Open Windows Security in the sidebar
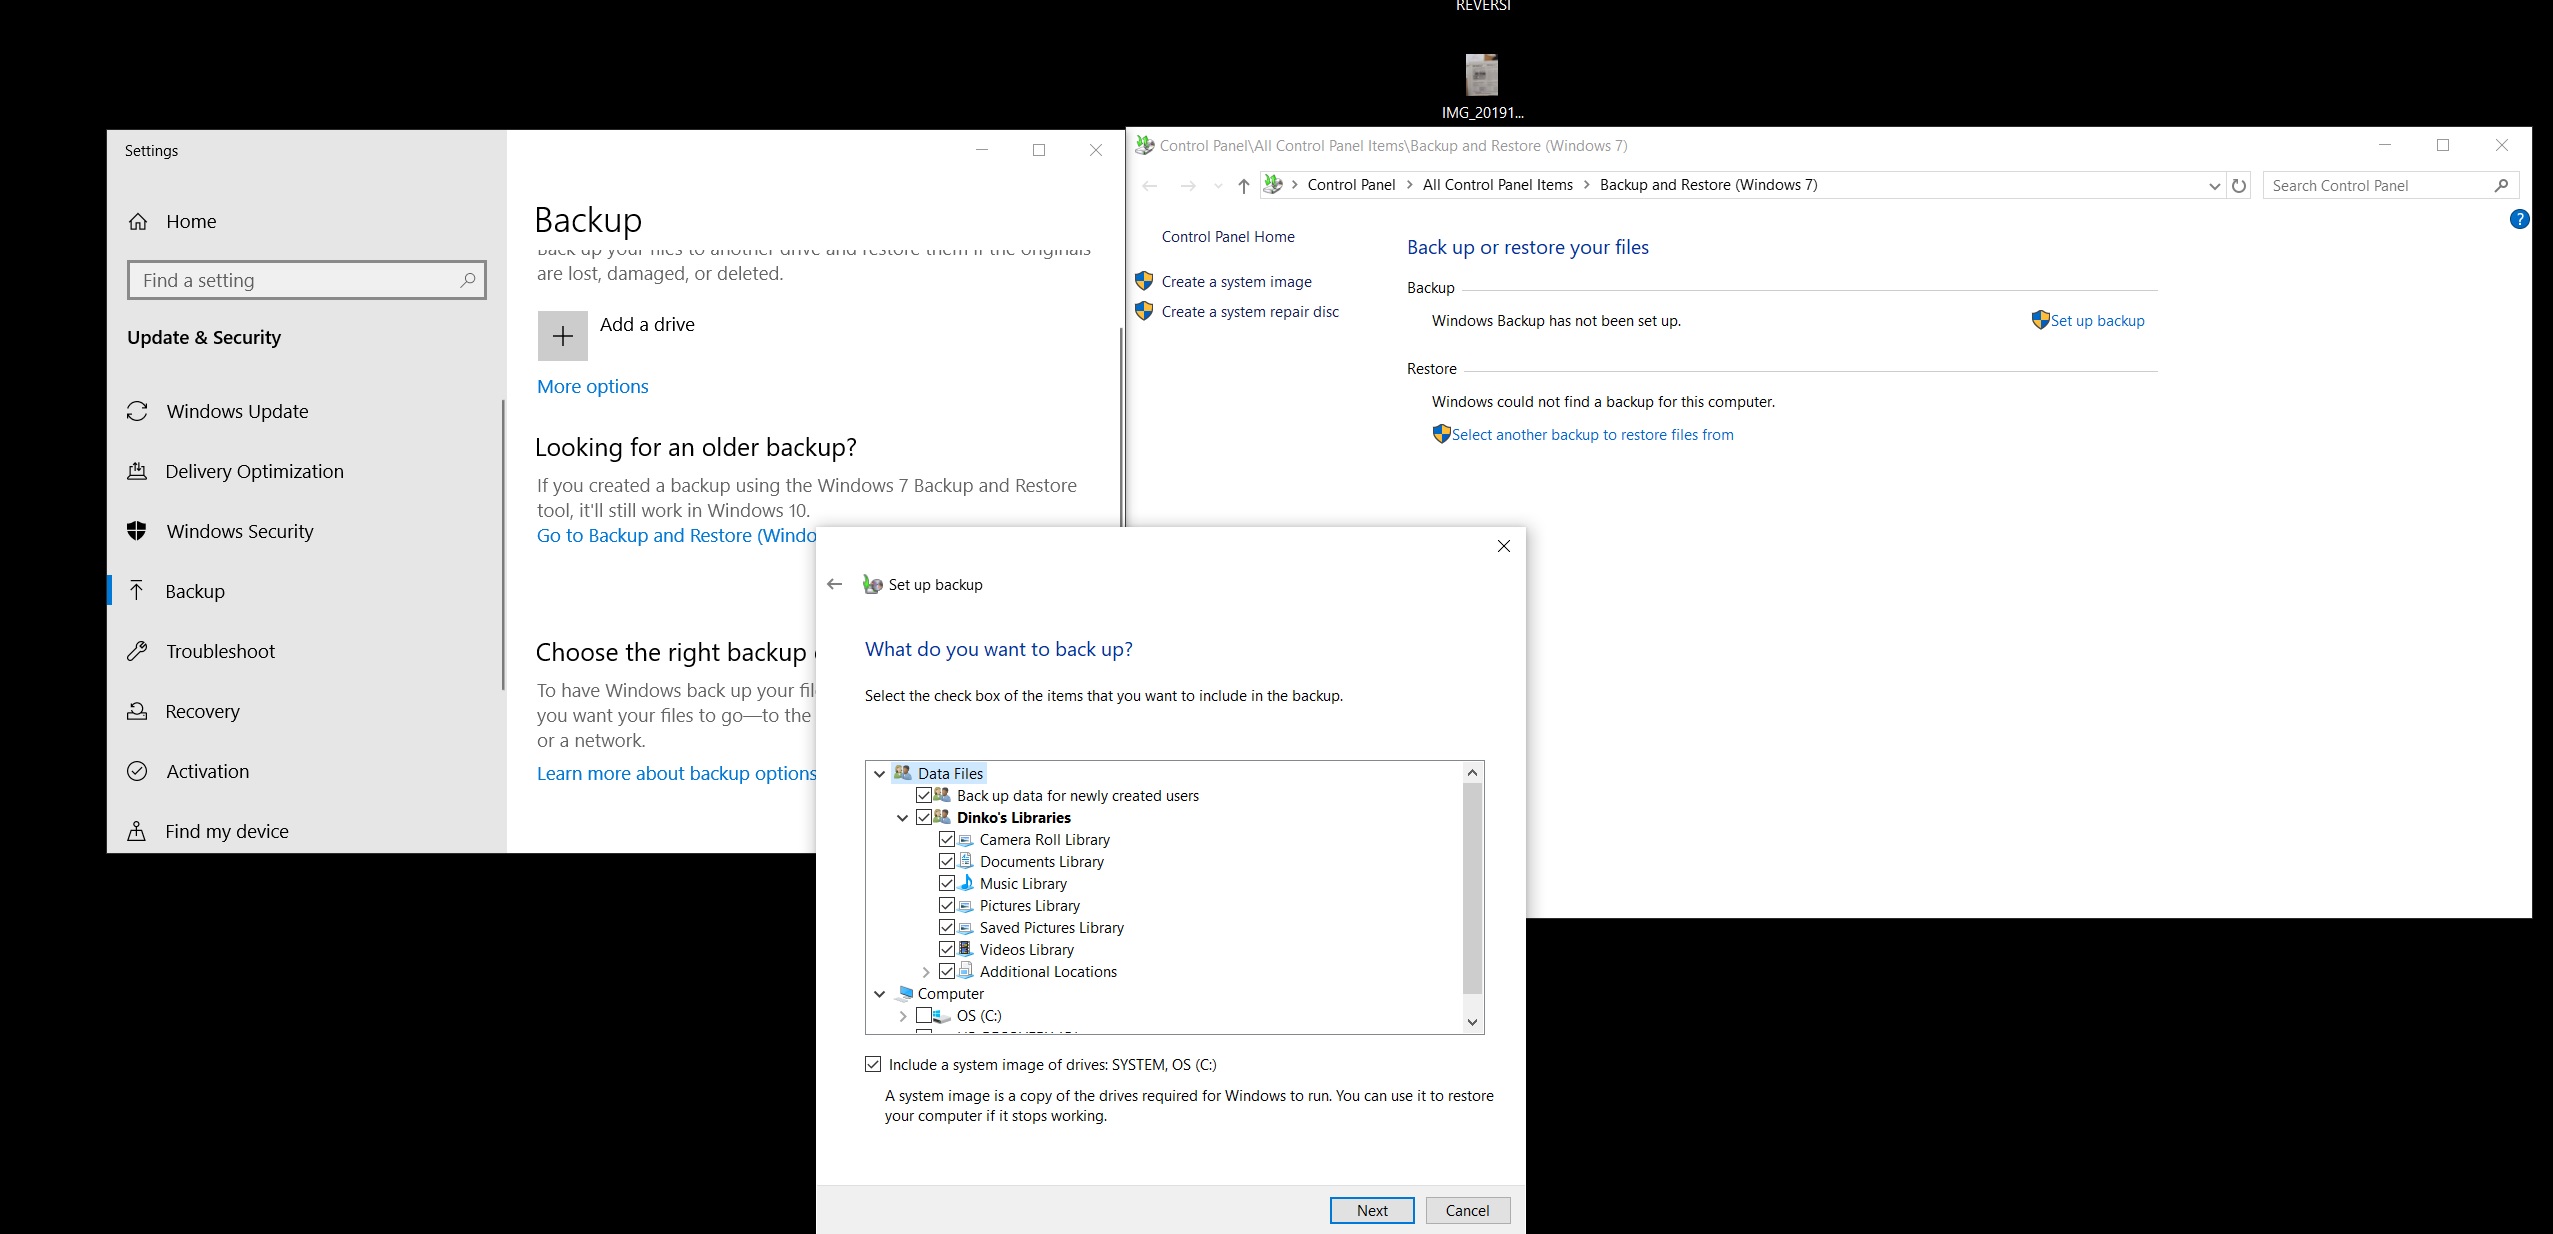 239,532
